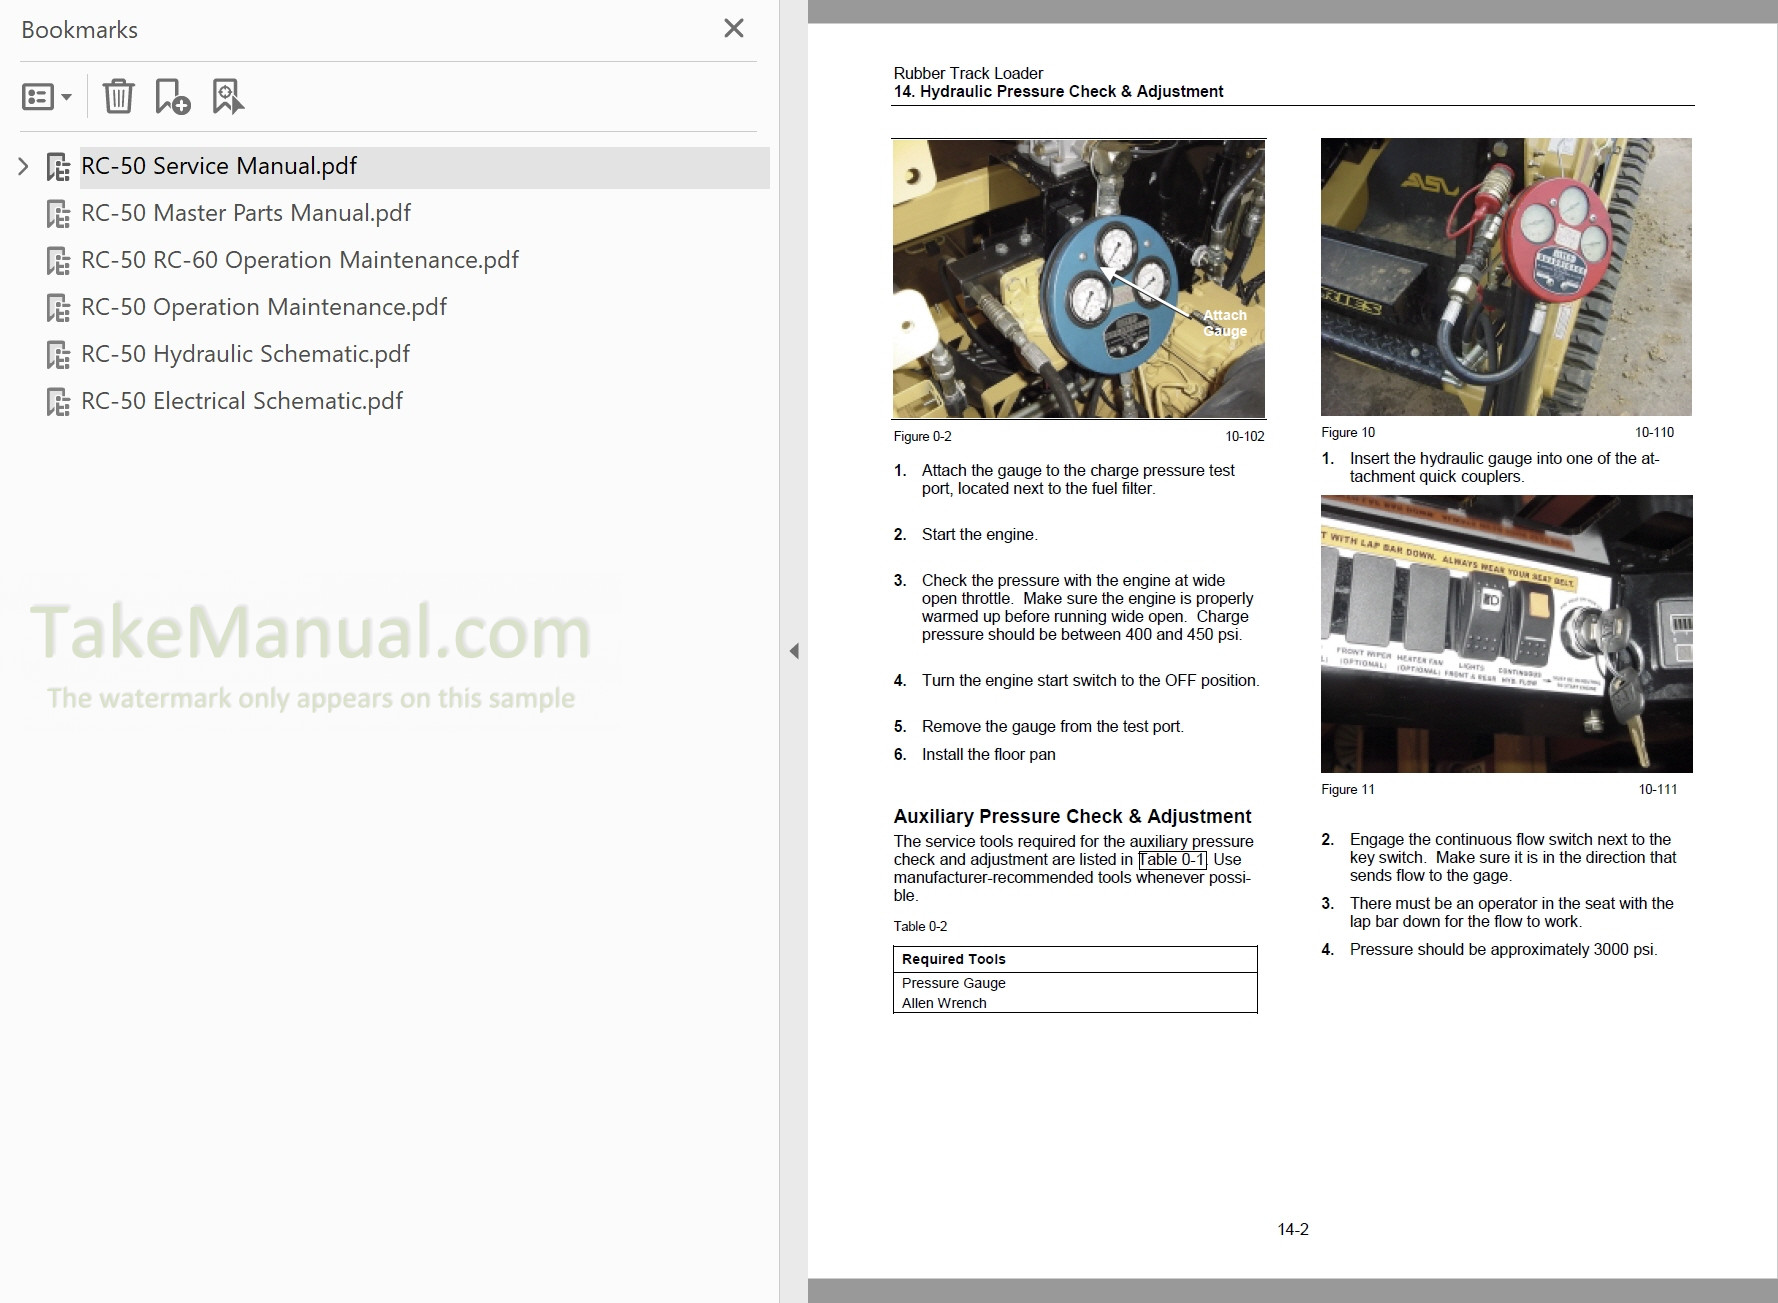Click the PDF icon beside RC-50 Master Parts Manual.pdf

click(58, 213)
